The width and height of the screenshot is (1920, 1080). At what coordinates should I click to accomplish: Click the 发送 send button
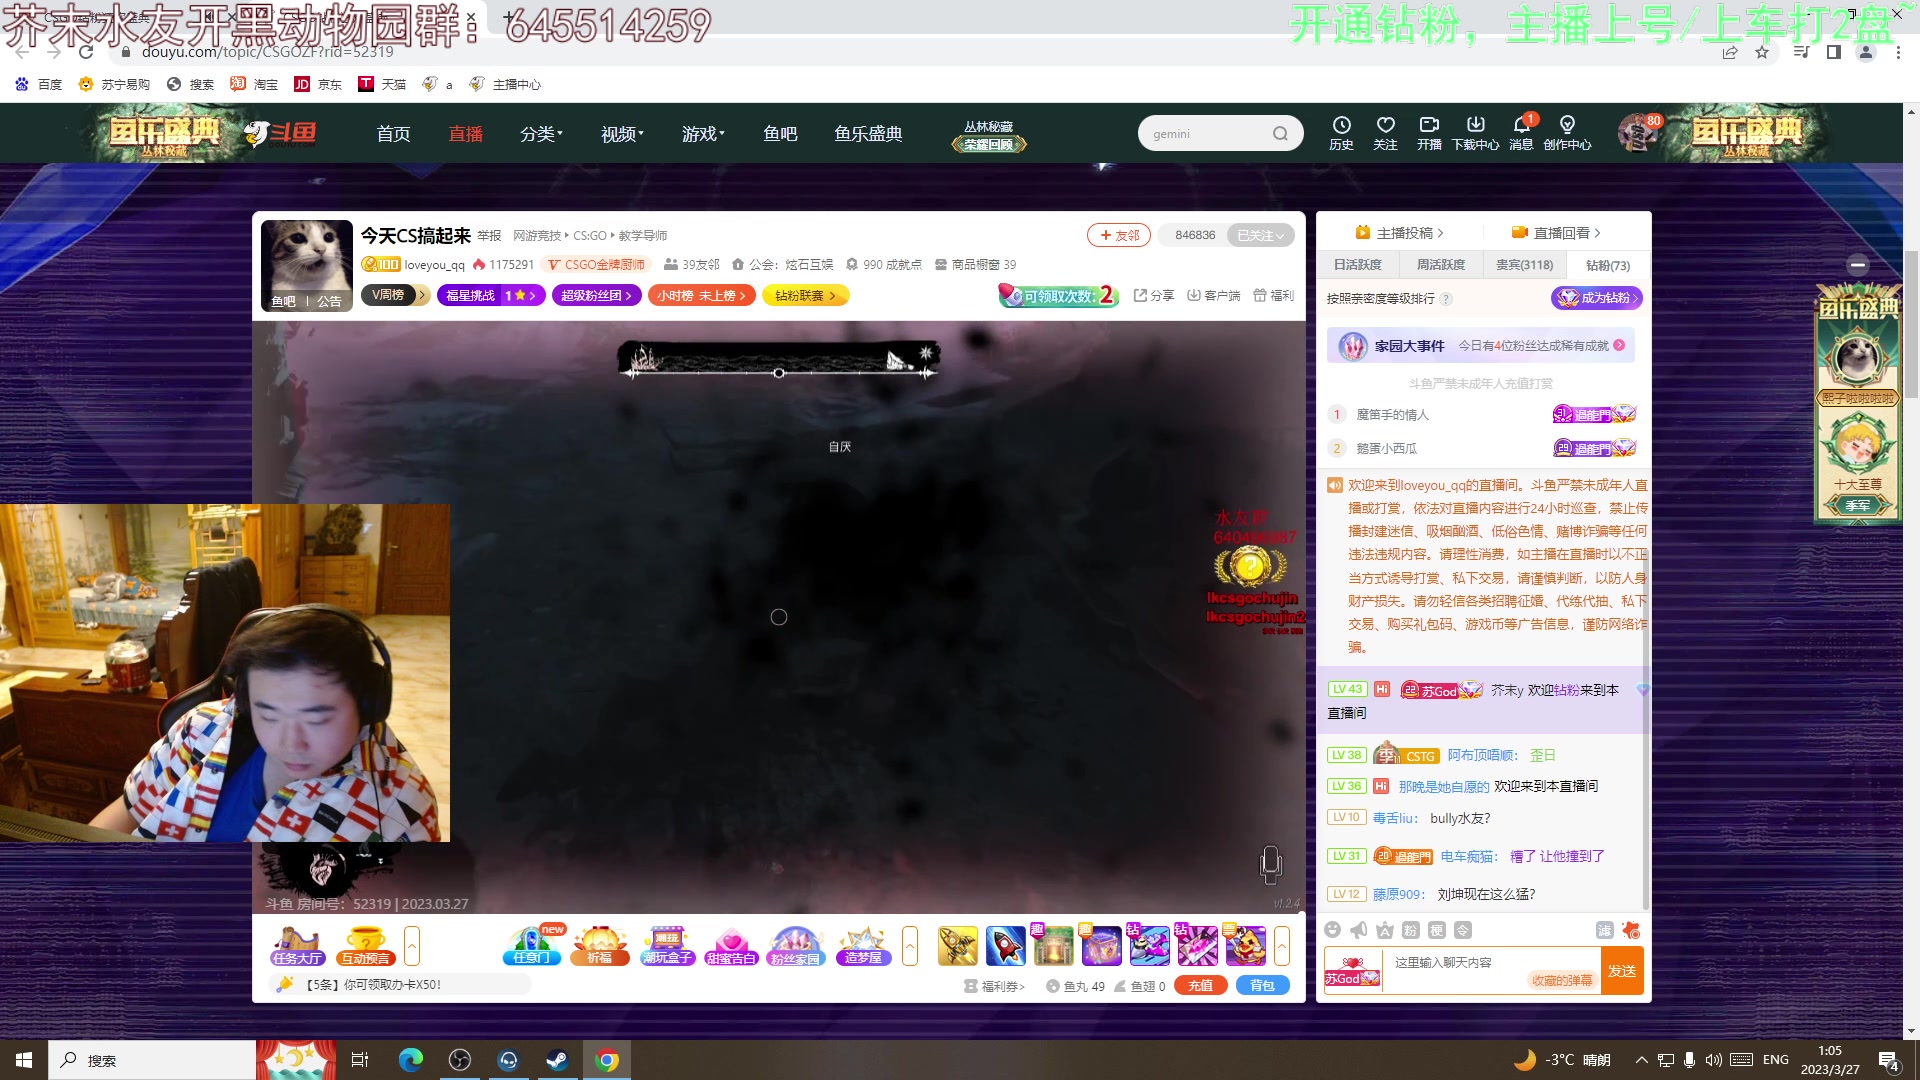pos(1622,971)
